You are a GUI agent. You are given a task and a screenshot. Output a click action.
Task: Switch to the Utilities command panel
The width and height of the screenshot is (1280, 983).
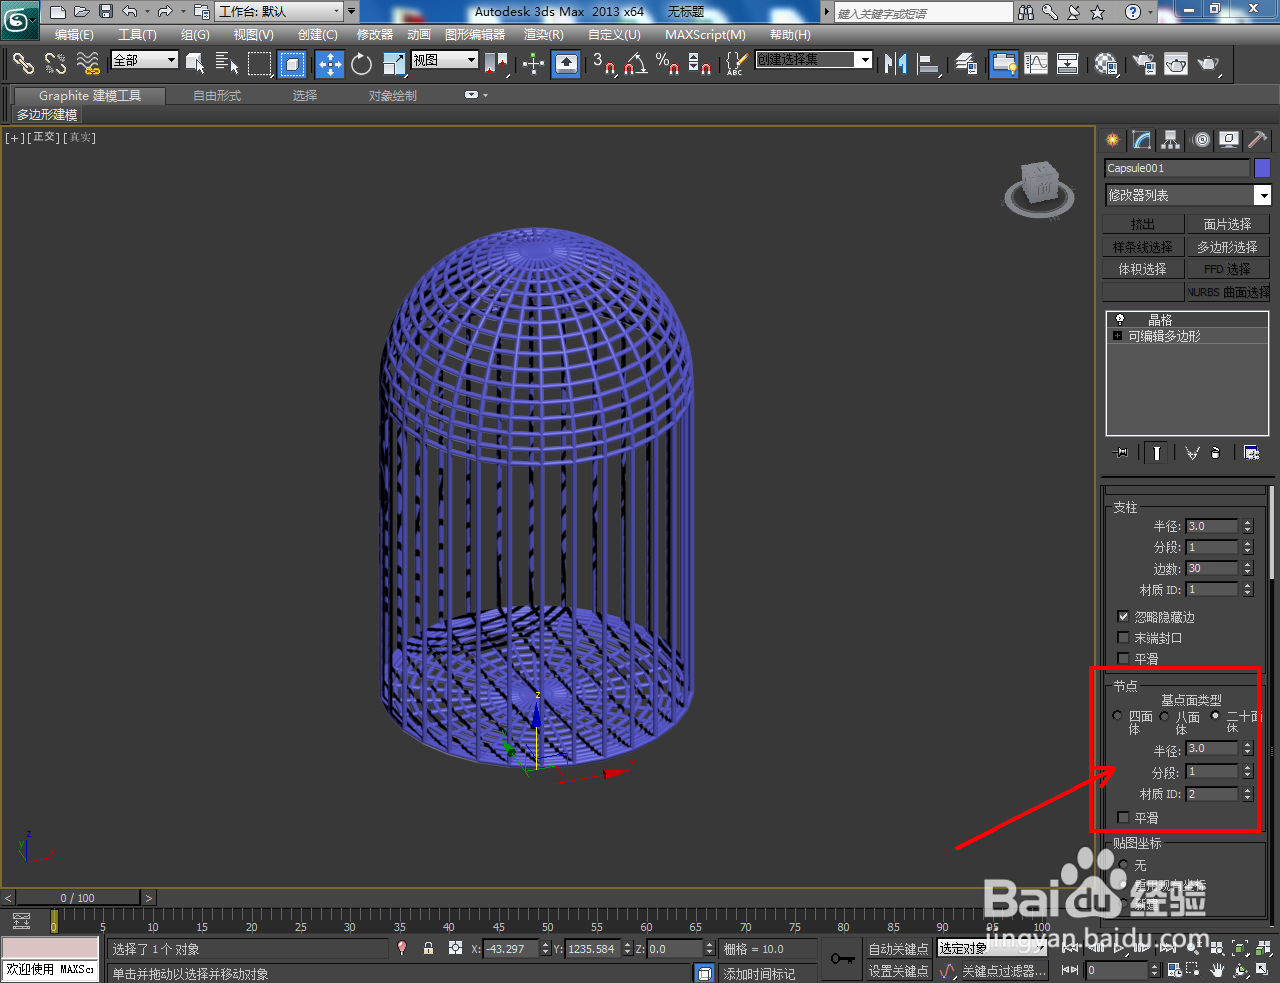coord(1258,140)
